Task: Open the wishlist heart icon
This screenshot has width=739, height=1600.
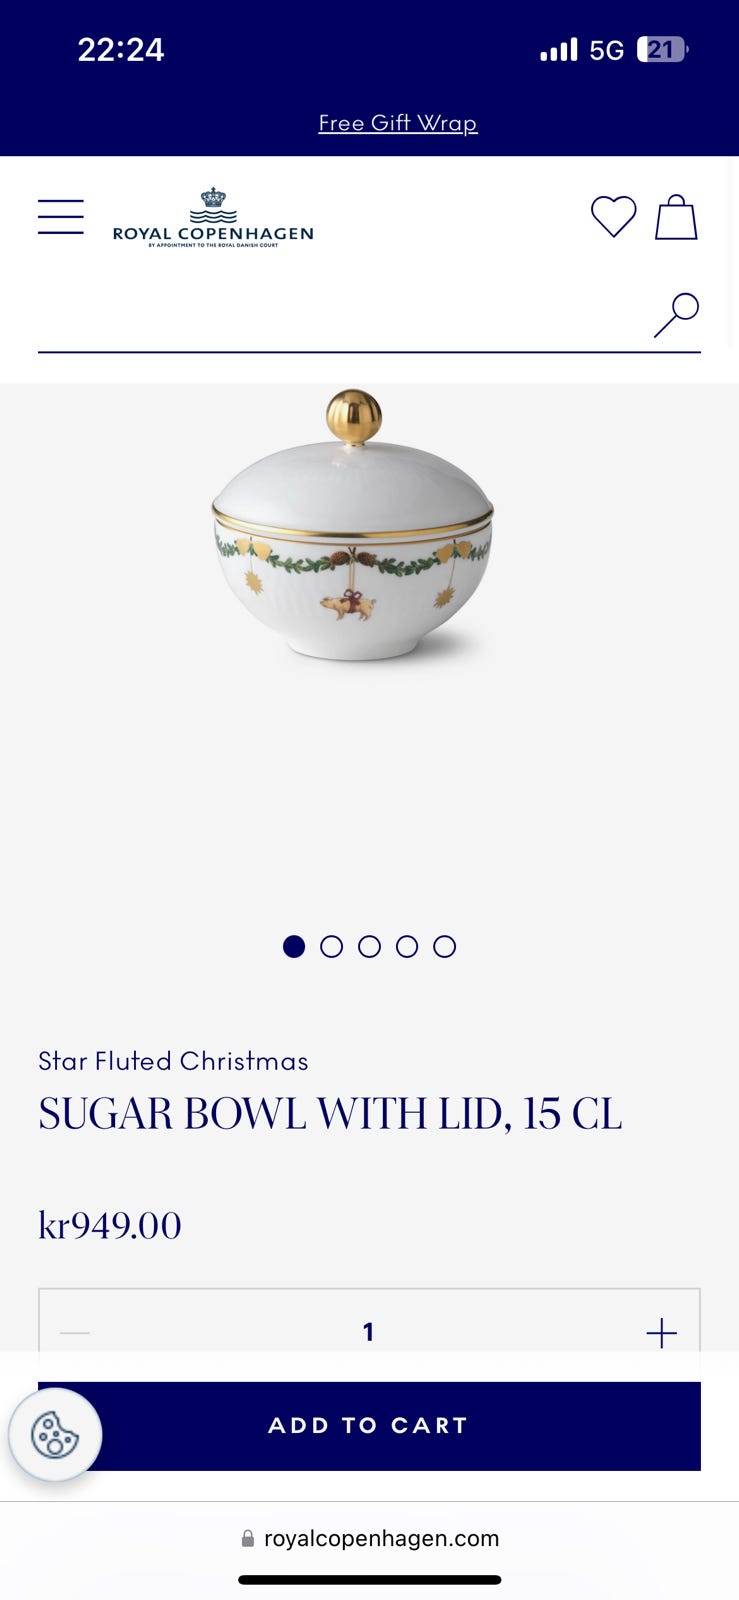Action: pyautogui.click(x=613, y=216)
